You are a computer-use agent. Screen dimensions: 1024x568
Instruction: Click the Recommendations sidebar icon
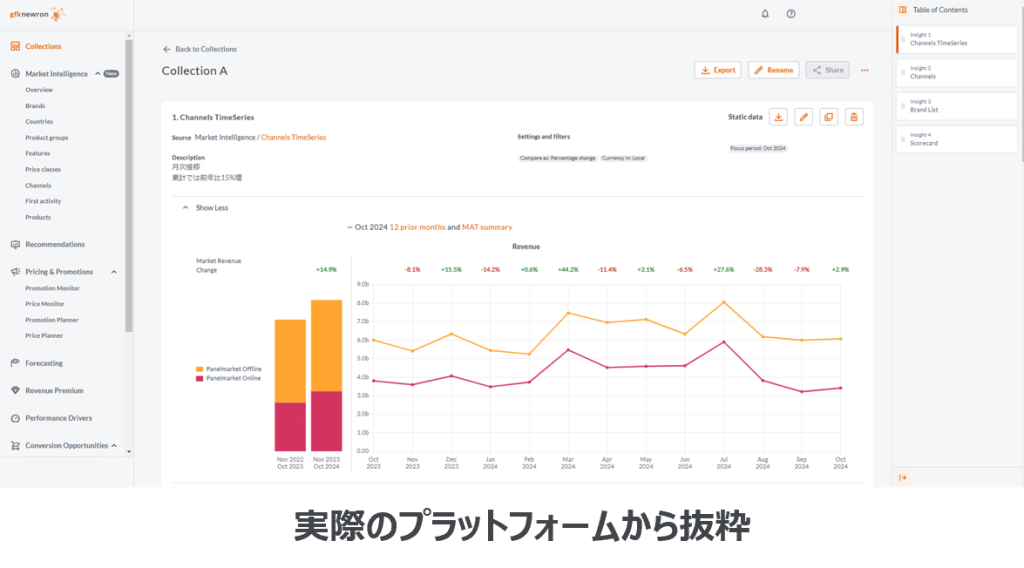point(15,244)
